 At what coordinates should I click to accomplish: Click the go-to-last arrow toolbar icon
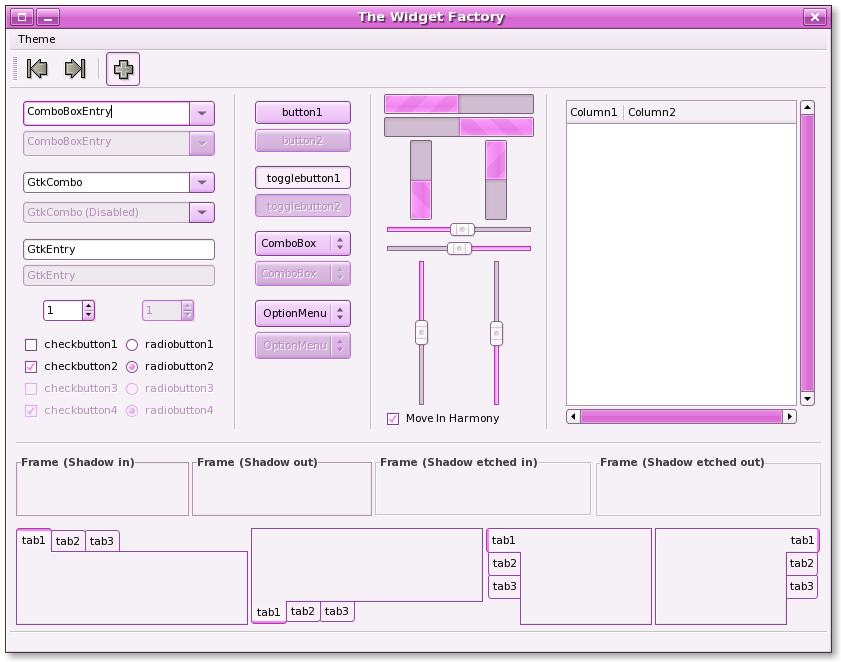click(x=75, y=69)
